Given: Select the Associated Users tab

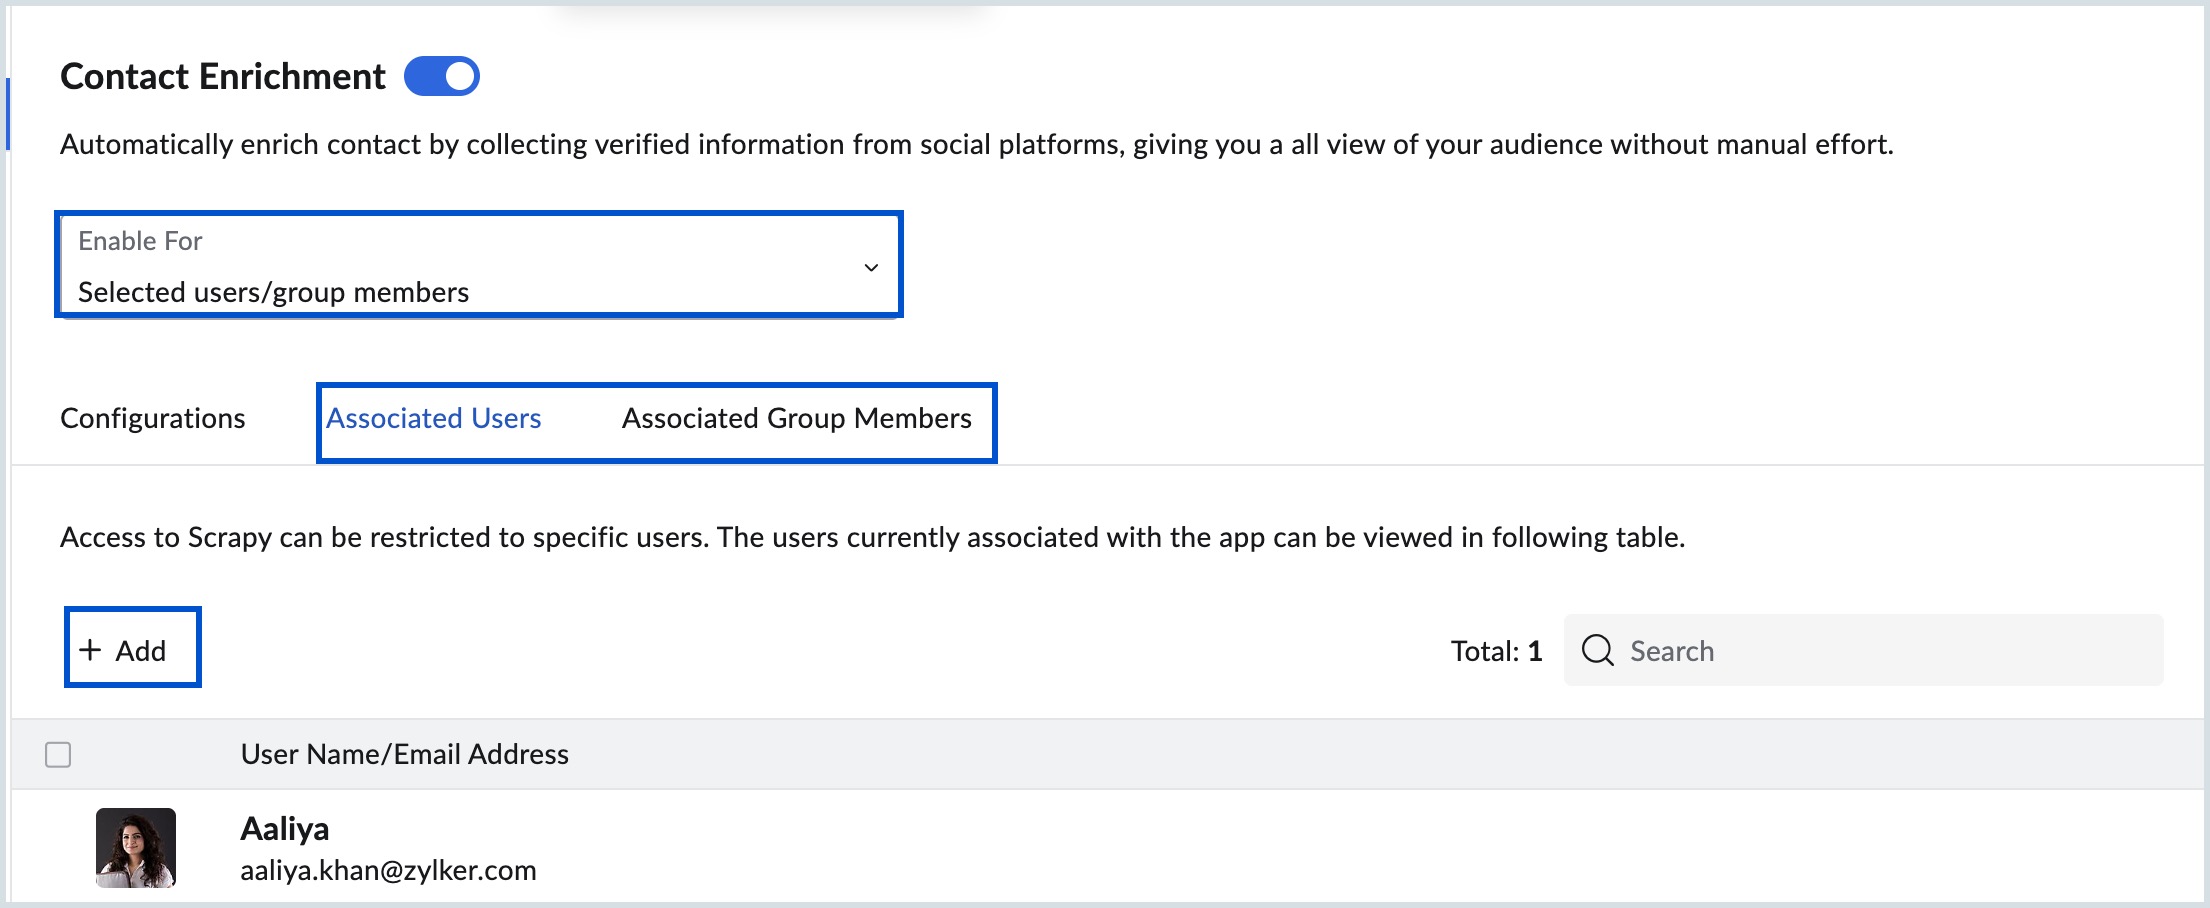Looking at the screenshot, I should 432,418.
